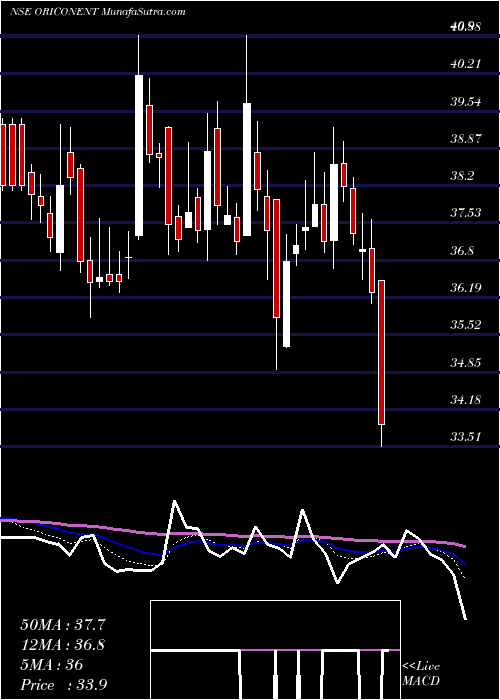Click the 38.87 price axis label
500x700 pixels.
point(466,139)
